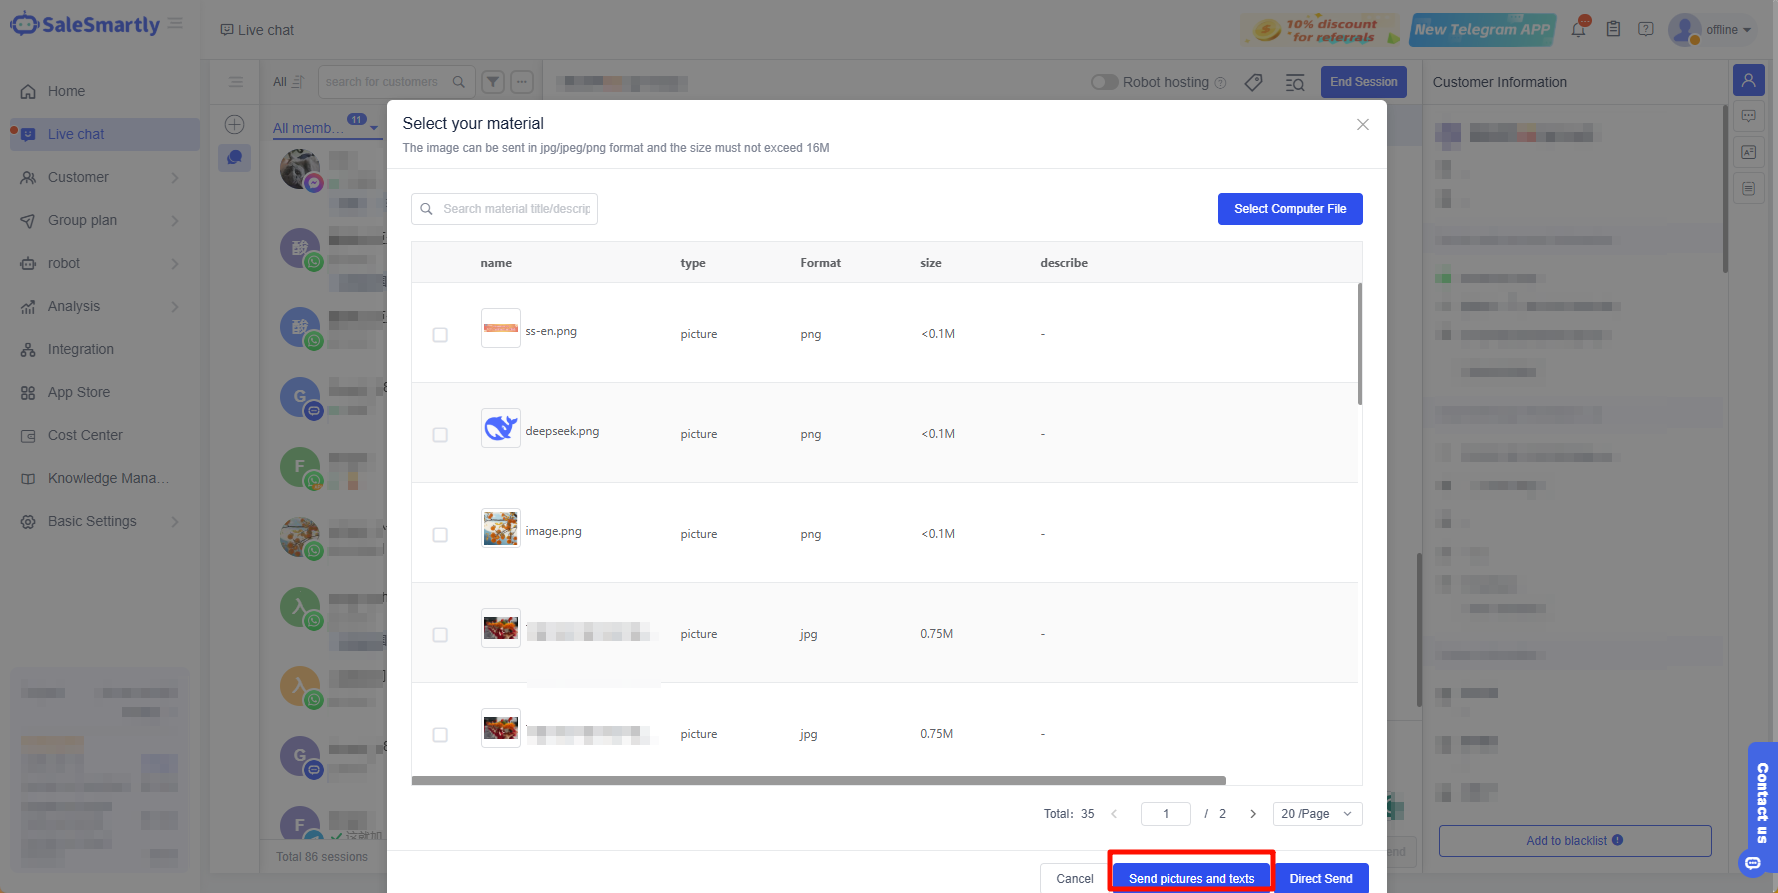Click the search material title input field
Viewport: 1778px width, 893px height.
coord(515,209)
